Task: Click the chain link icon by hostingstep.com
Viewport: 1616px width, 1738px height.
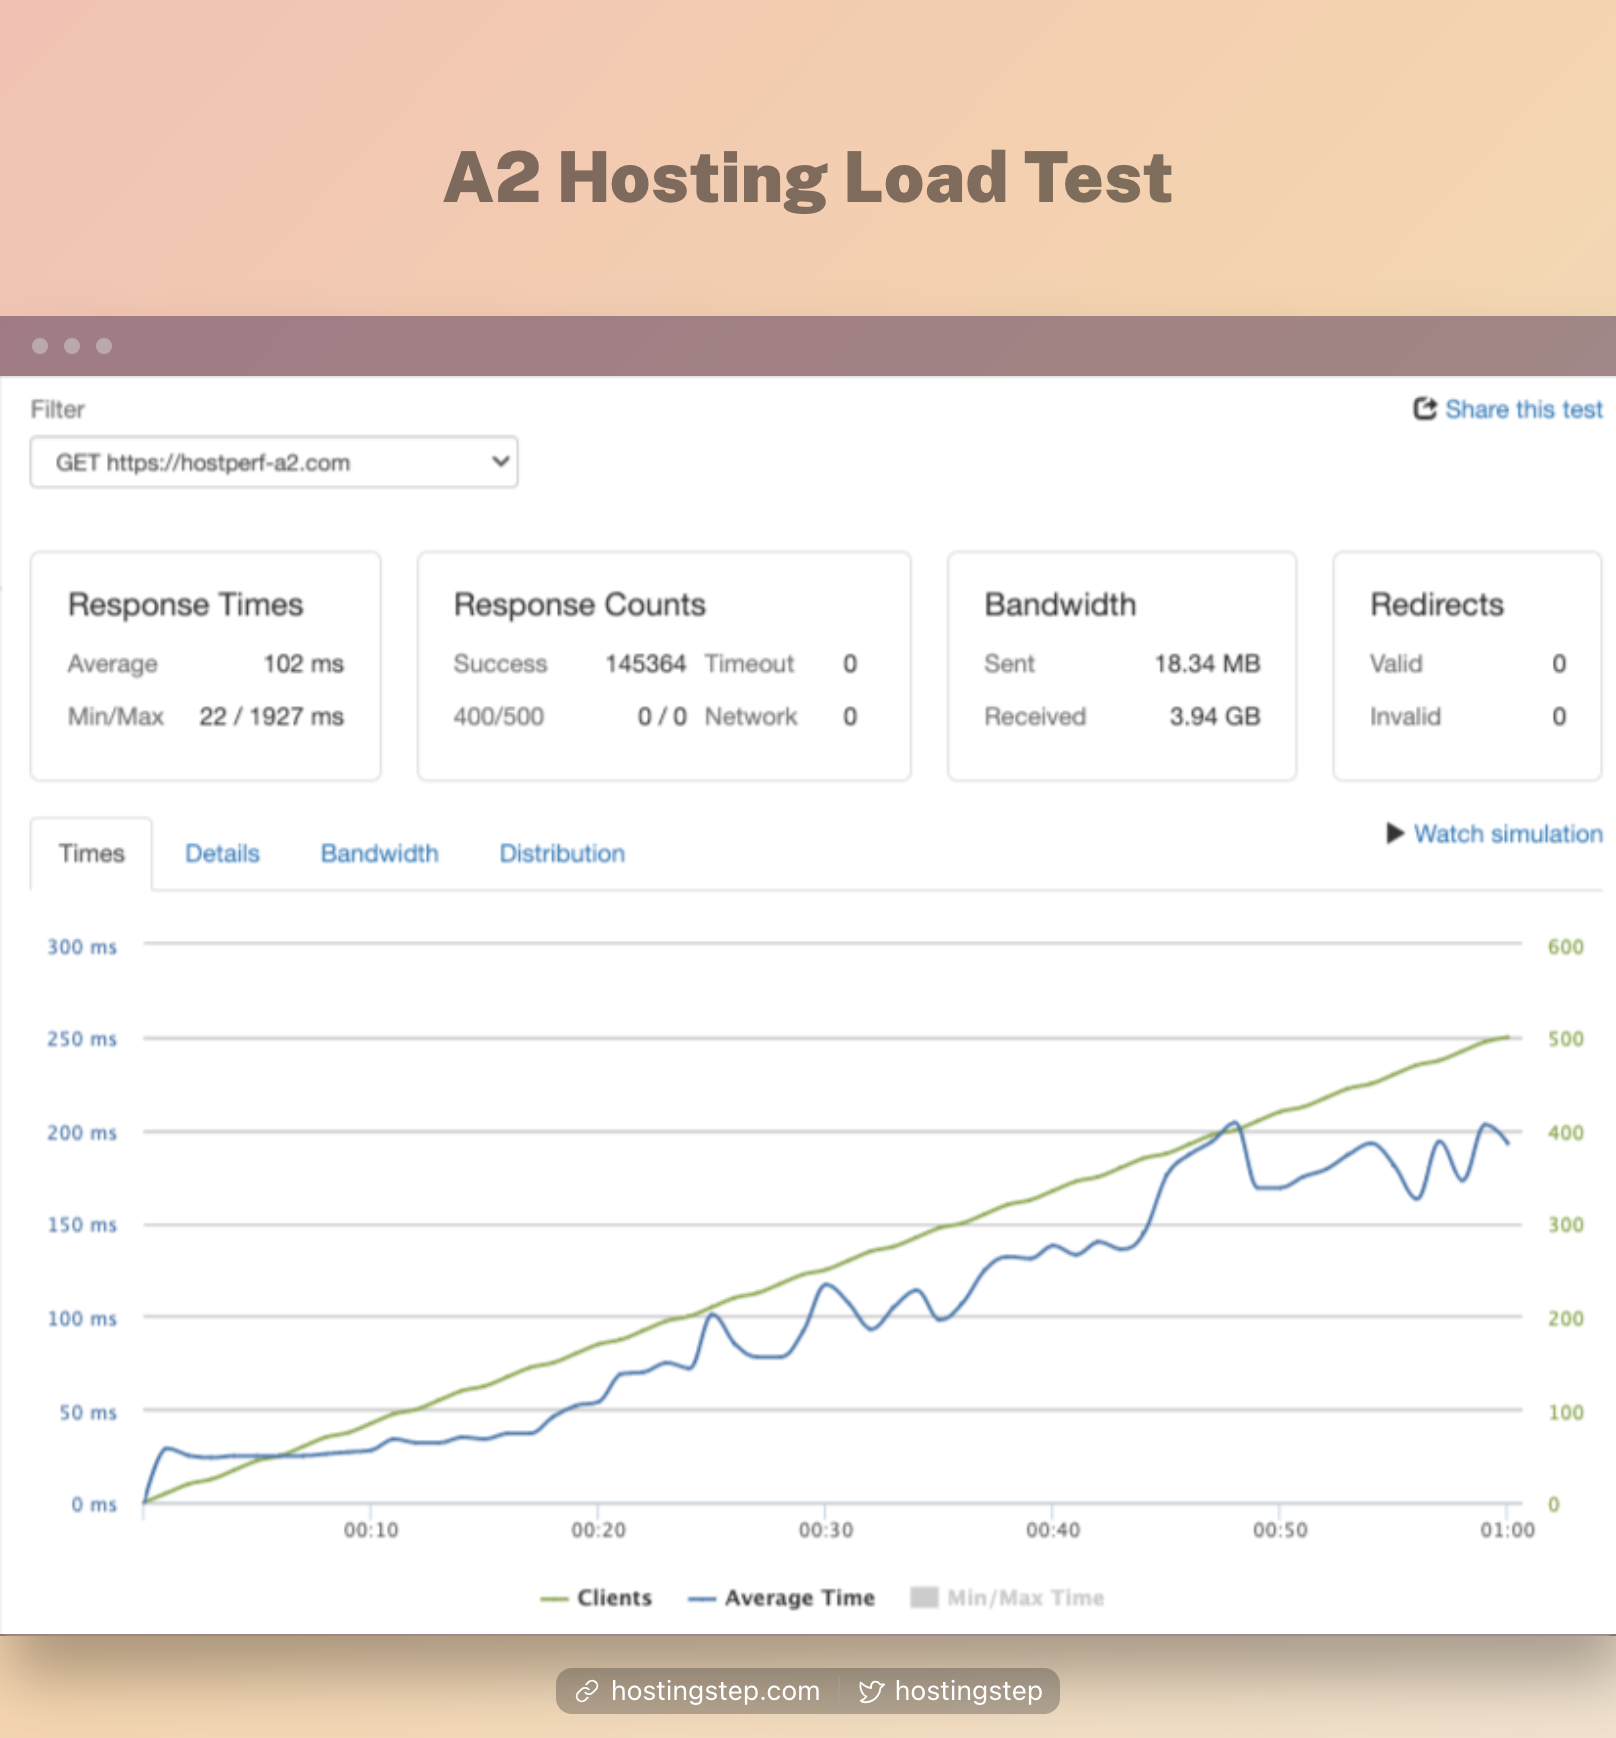Action: click(x=587, y=1691)
